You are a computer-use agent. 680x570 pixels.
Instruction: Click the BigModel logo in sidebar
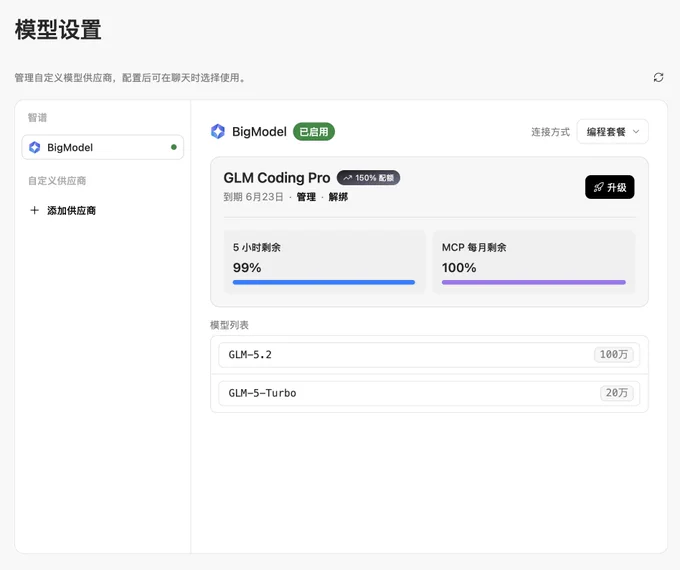click(35, 147)
